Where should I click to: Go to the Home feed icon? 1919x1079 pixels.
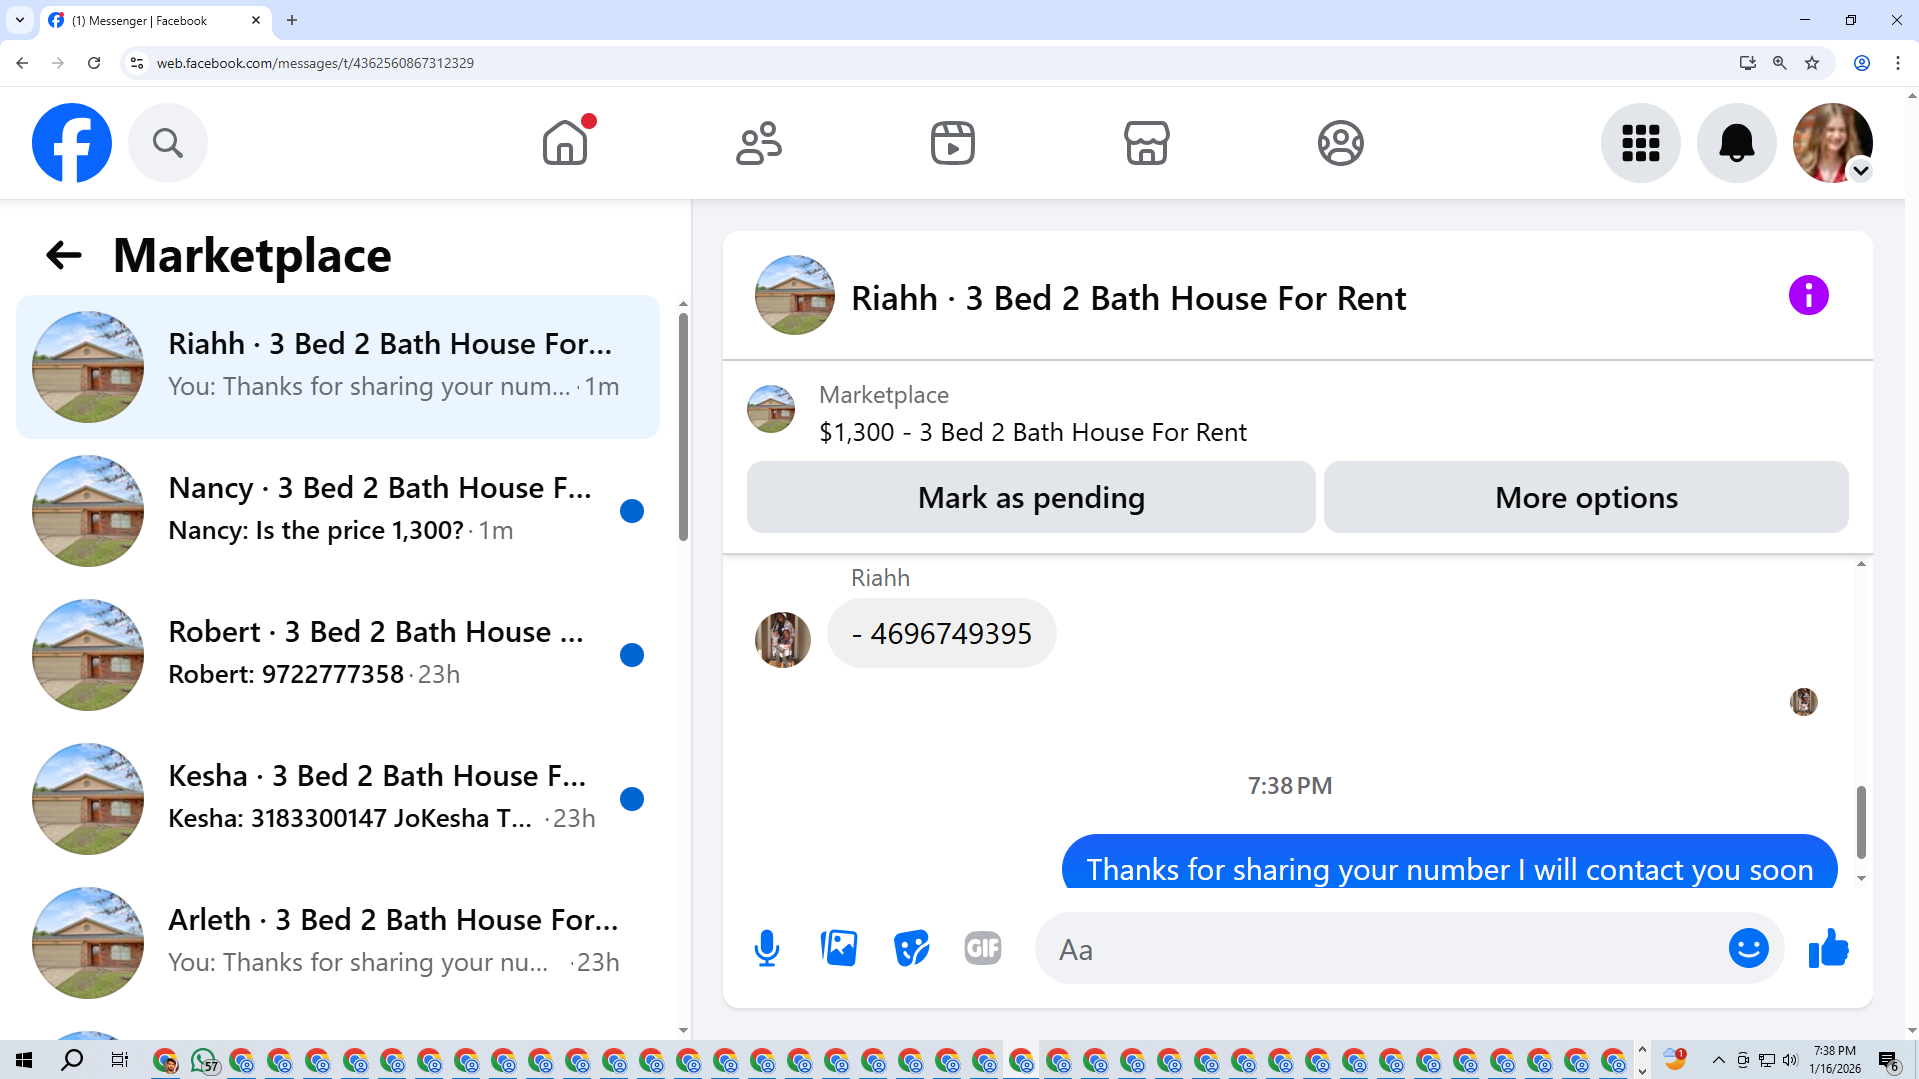(565, 143)
